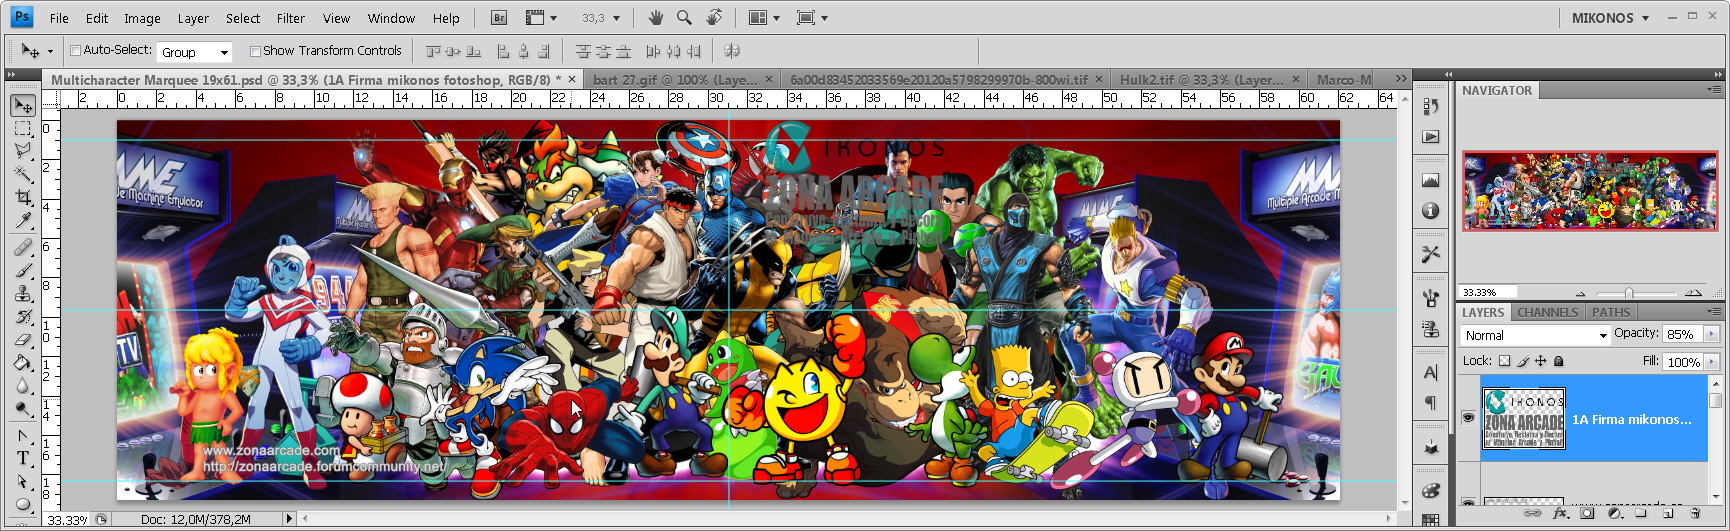Launch Adobe Bridge from the Br icon
Screen dimensions: 1730x531
500,18
